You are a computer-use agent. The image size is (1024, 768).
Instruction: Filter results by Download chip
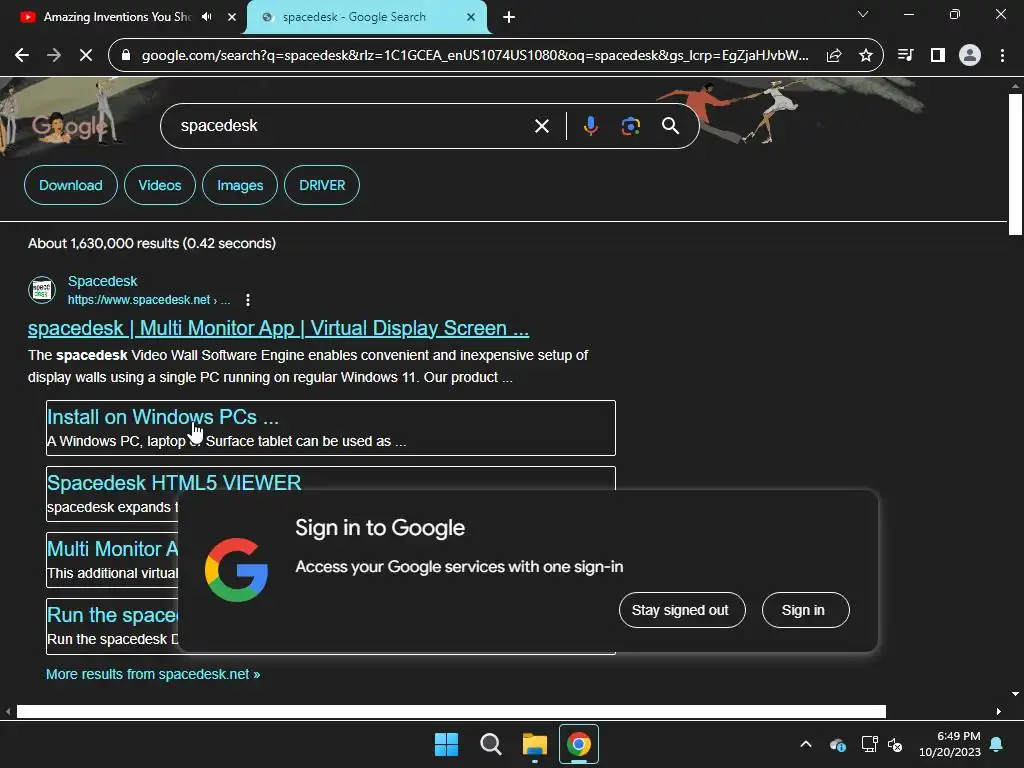pos(71,185)
